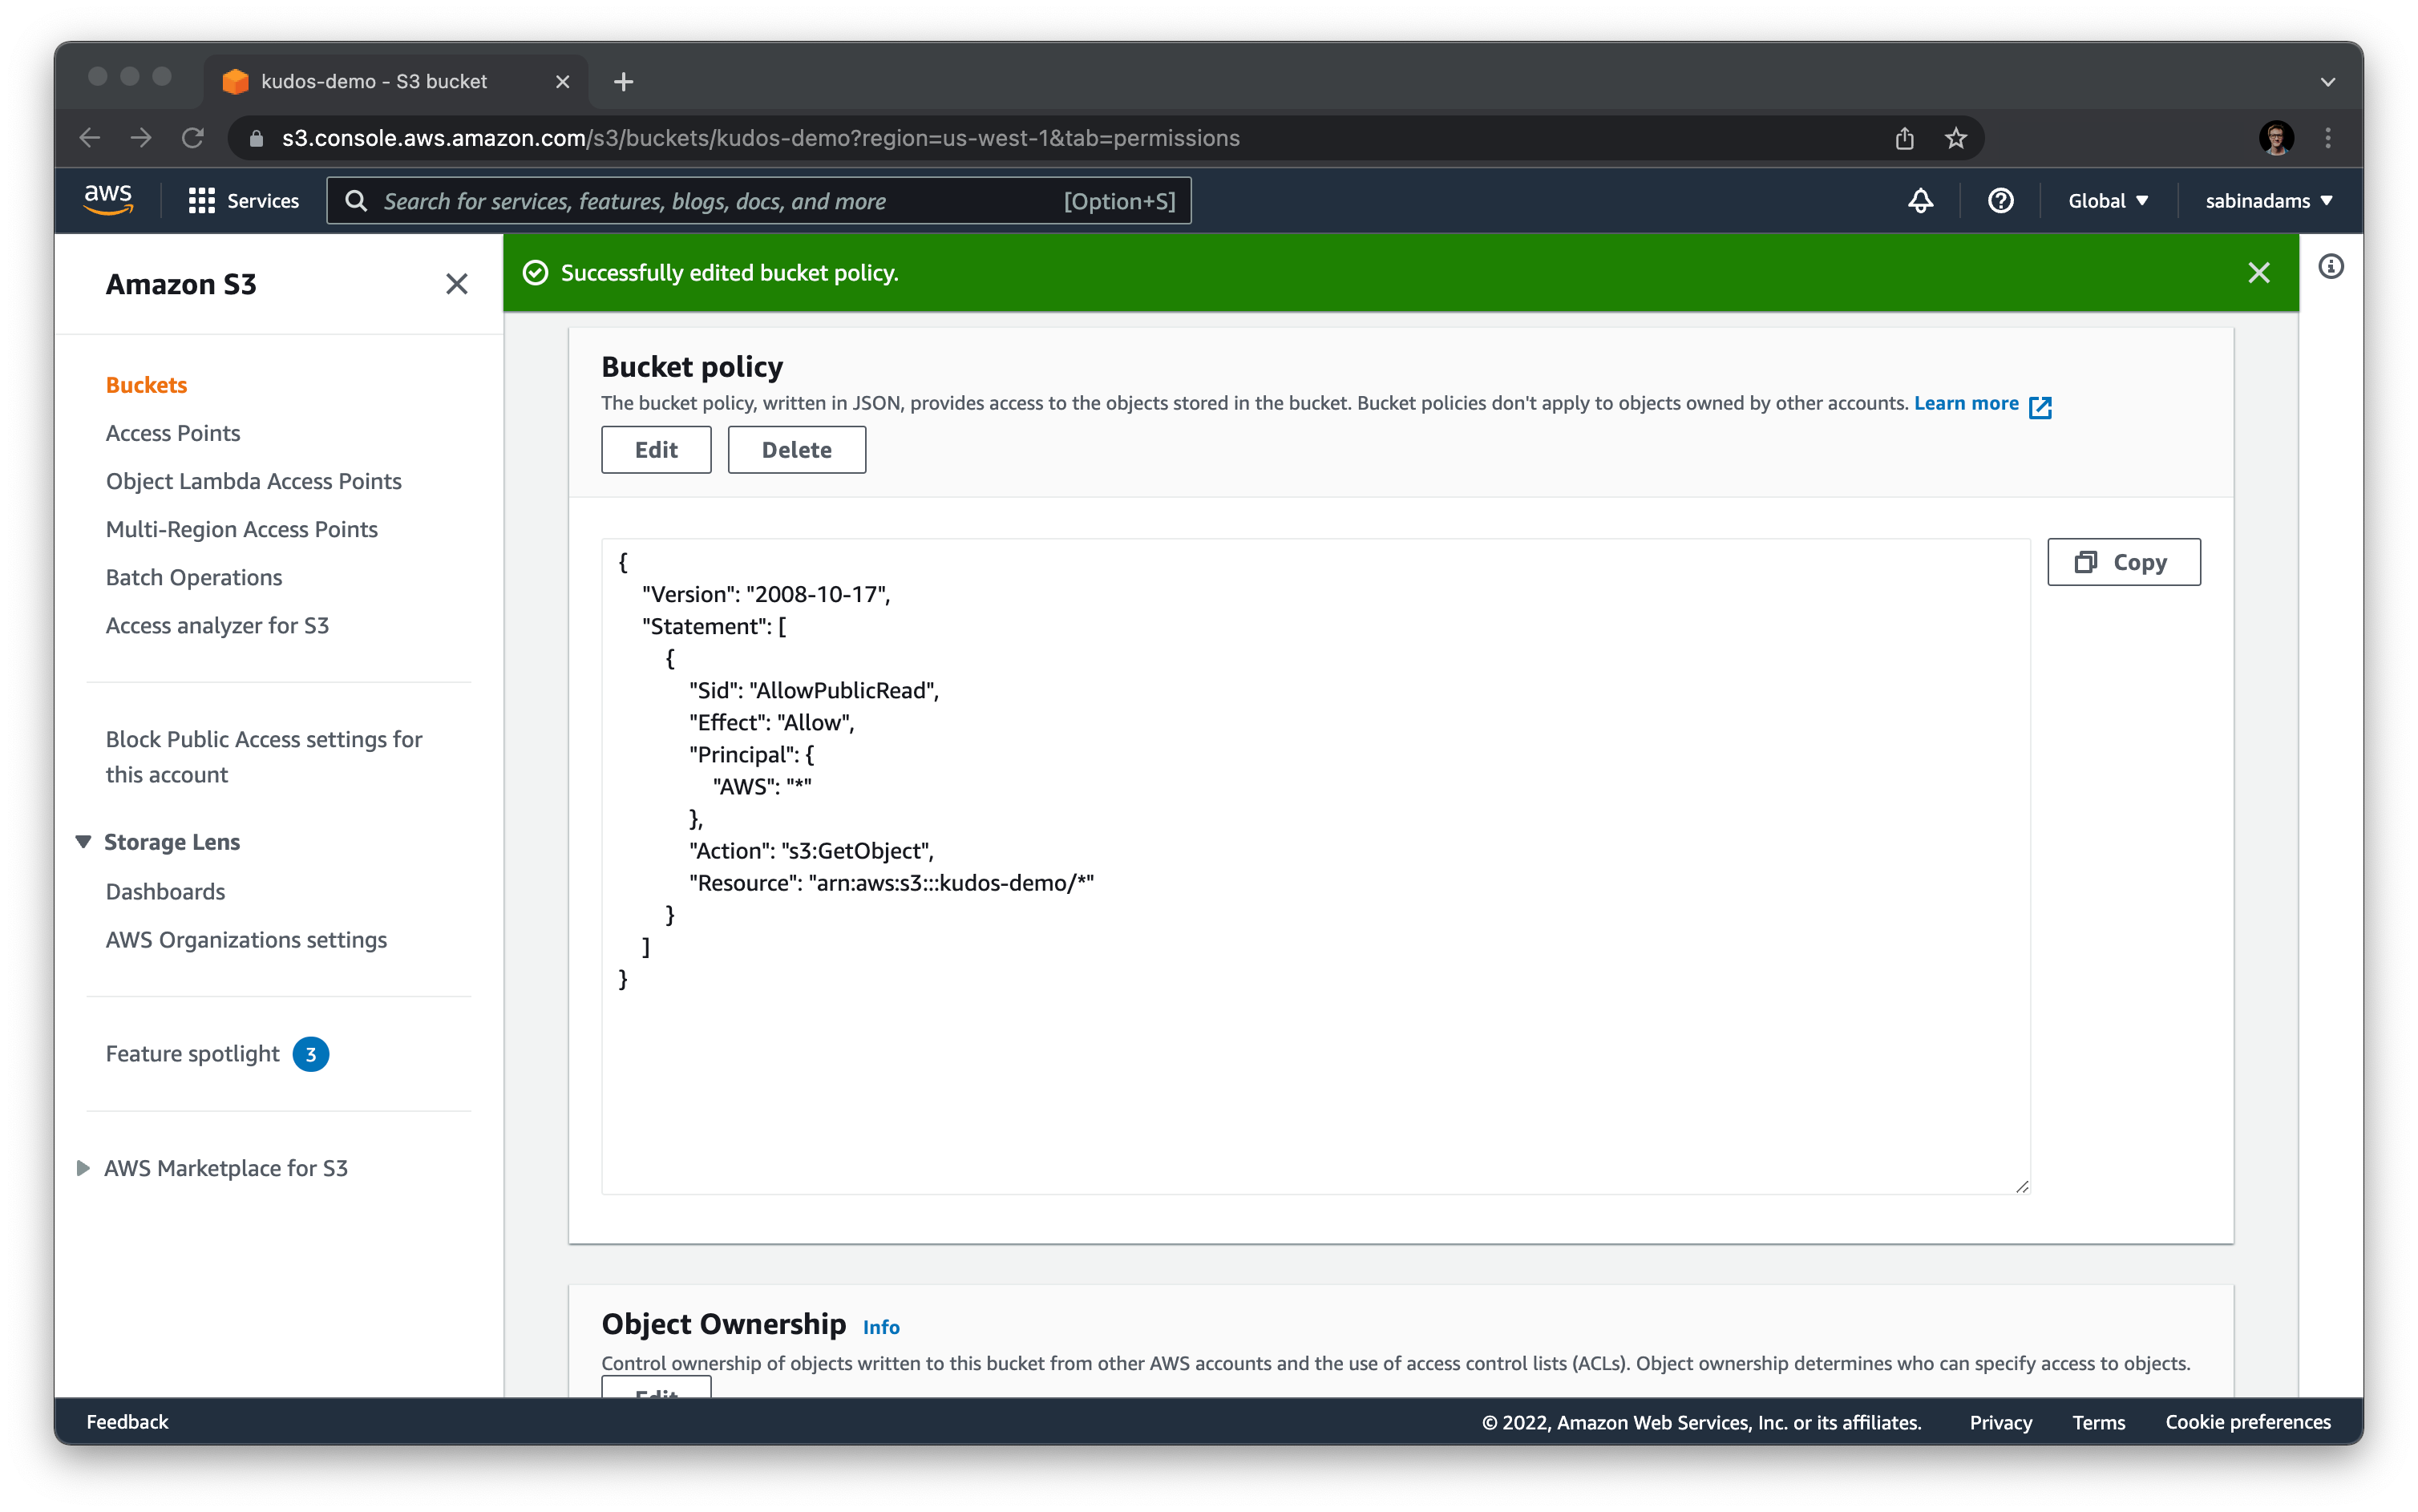Follow the Learn more link
Image resolution: width=2418 pixels, height=1512 pixels.
pyautogui.click(x=1966, y=403)
